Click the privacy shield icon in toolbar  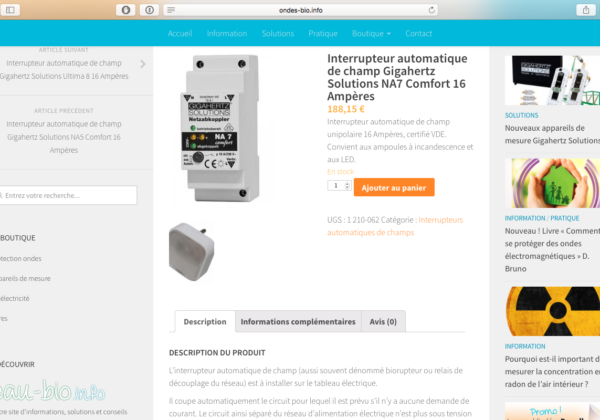[126, 10]
